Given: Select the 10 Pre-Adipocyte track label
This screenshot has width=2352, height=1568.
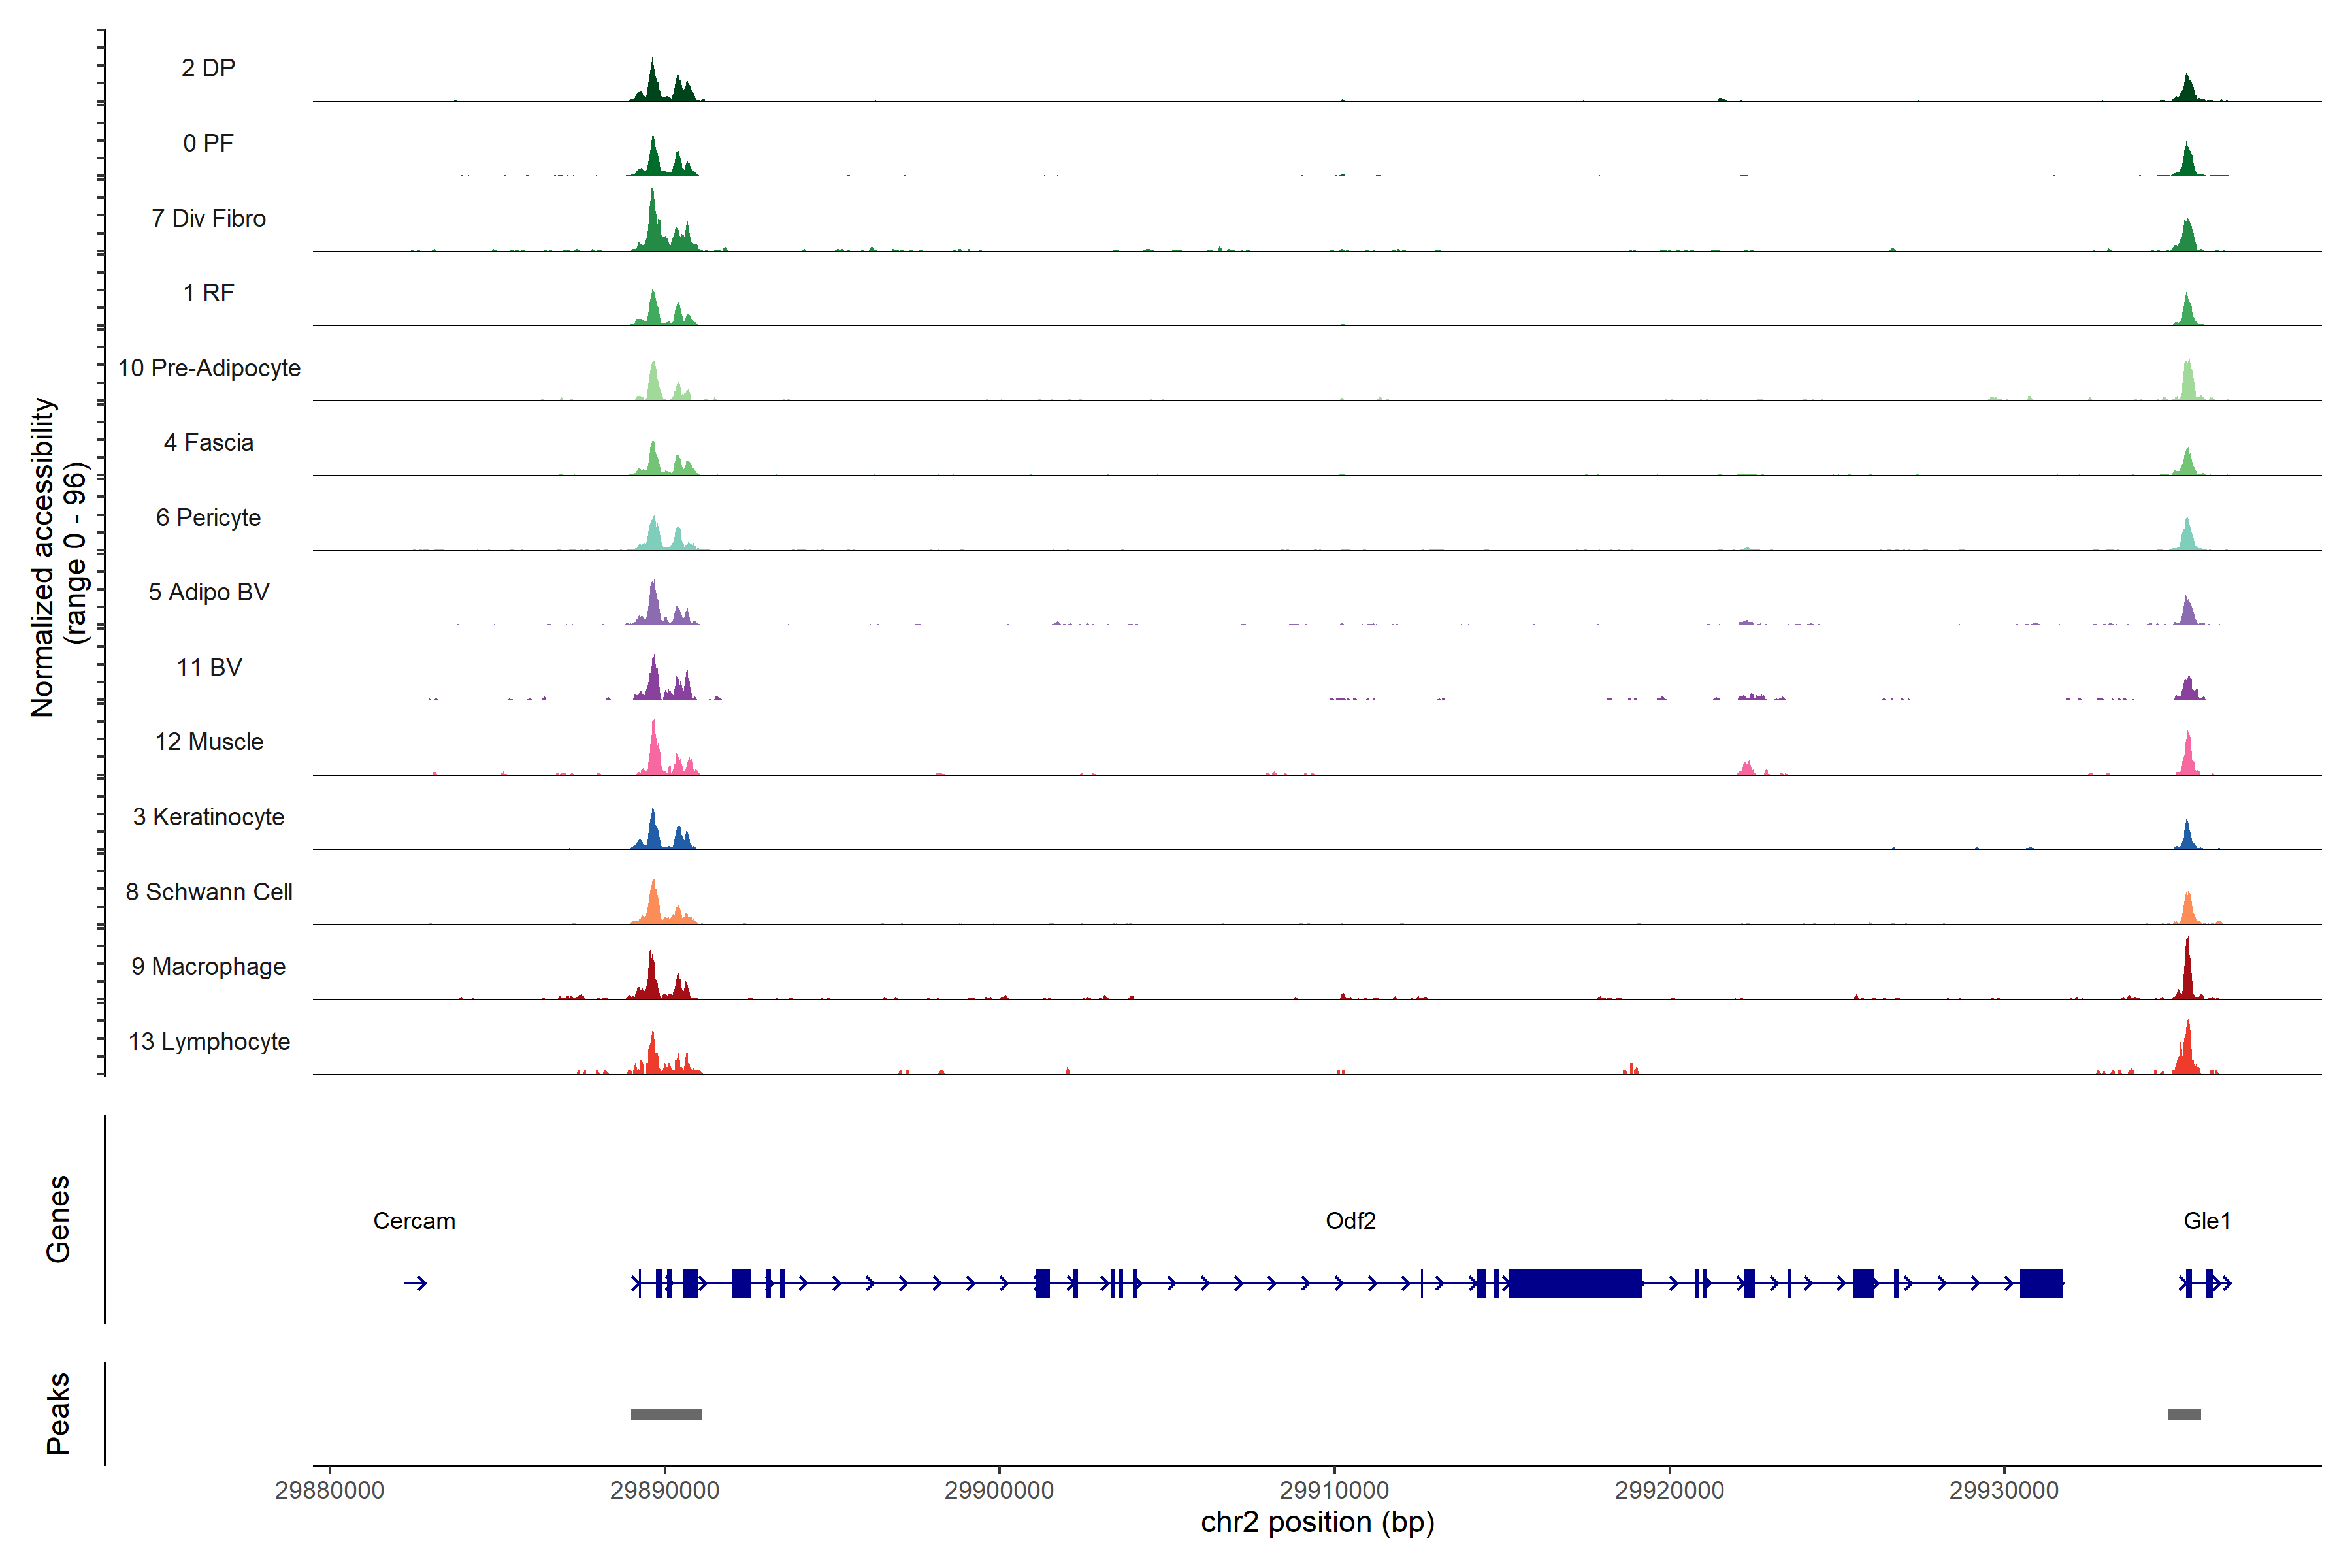Looking at the screenshot, I should pyautogui.click(x=209, y=368).
